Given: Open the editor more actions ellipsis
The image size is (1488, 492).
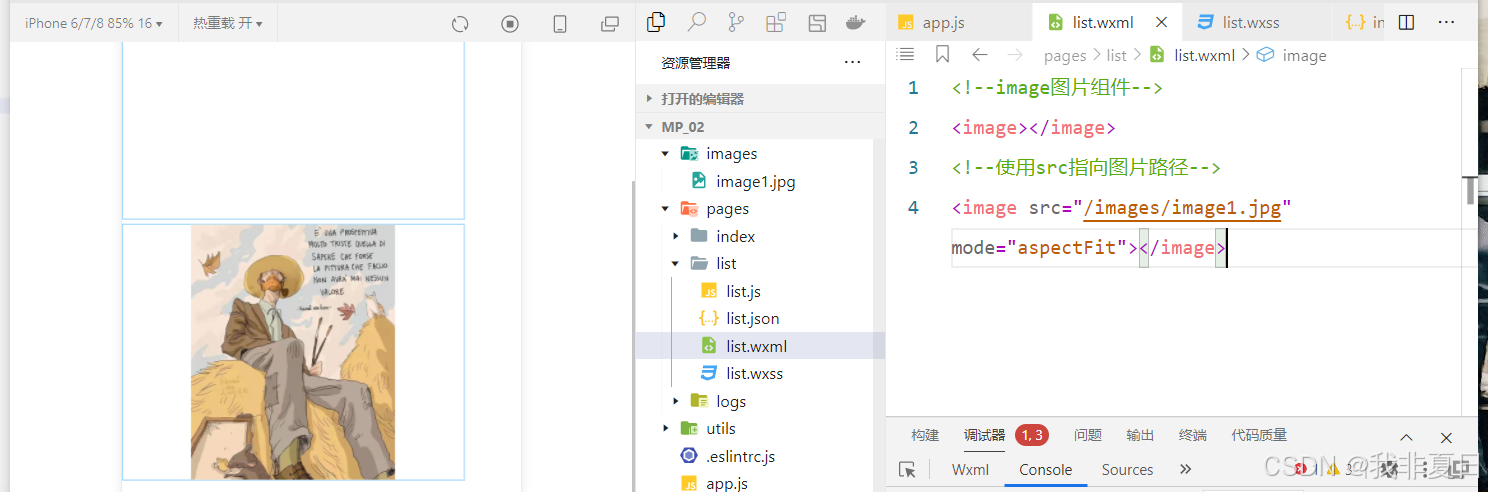Looking at the screenshot, I should [1446, 22].
